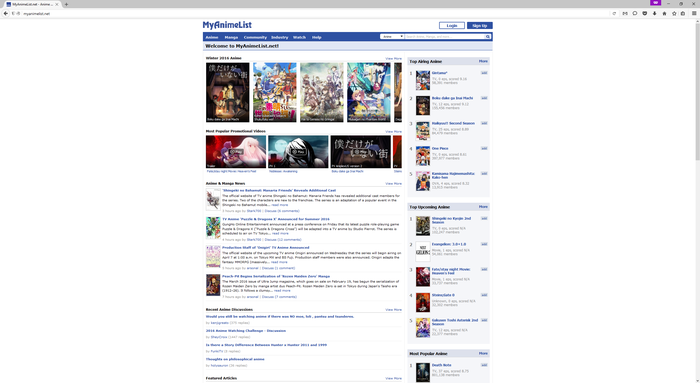Open the browser downloads arrow icon
The image size is (700, 383).
click(x=654, y=13)
